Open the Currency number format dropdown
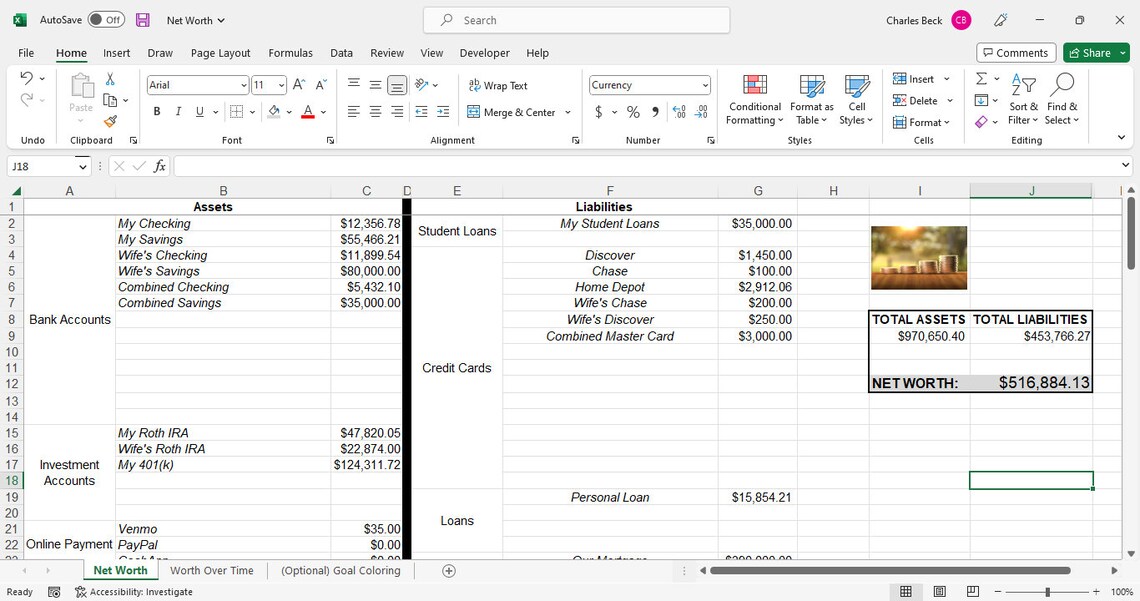 click(x=705, y=85)
